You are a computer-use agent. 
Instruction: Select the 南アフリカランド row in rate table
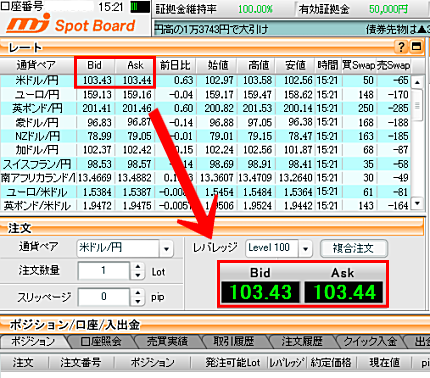tap(206, 178)
